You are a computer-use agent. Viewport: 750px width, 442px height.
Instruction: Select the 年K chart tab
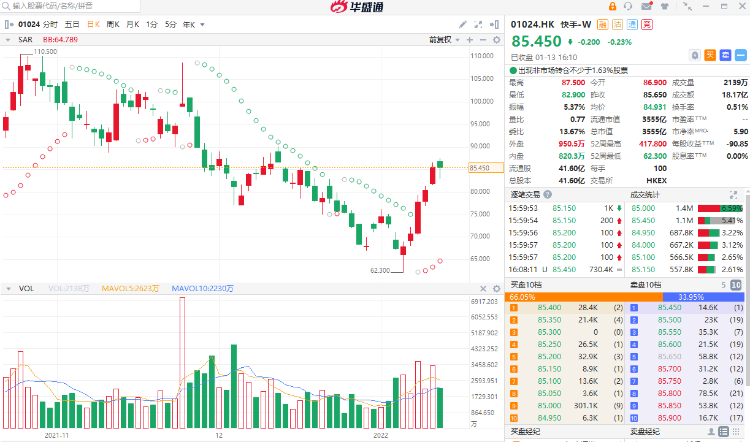189,24
